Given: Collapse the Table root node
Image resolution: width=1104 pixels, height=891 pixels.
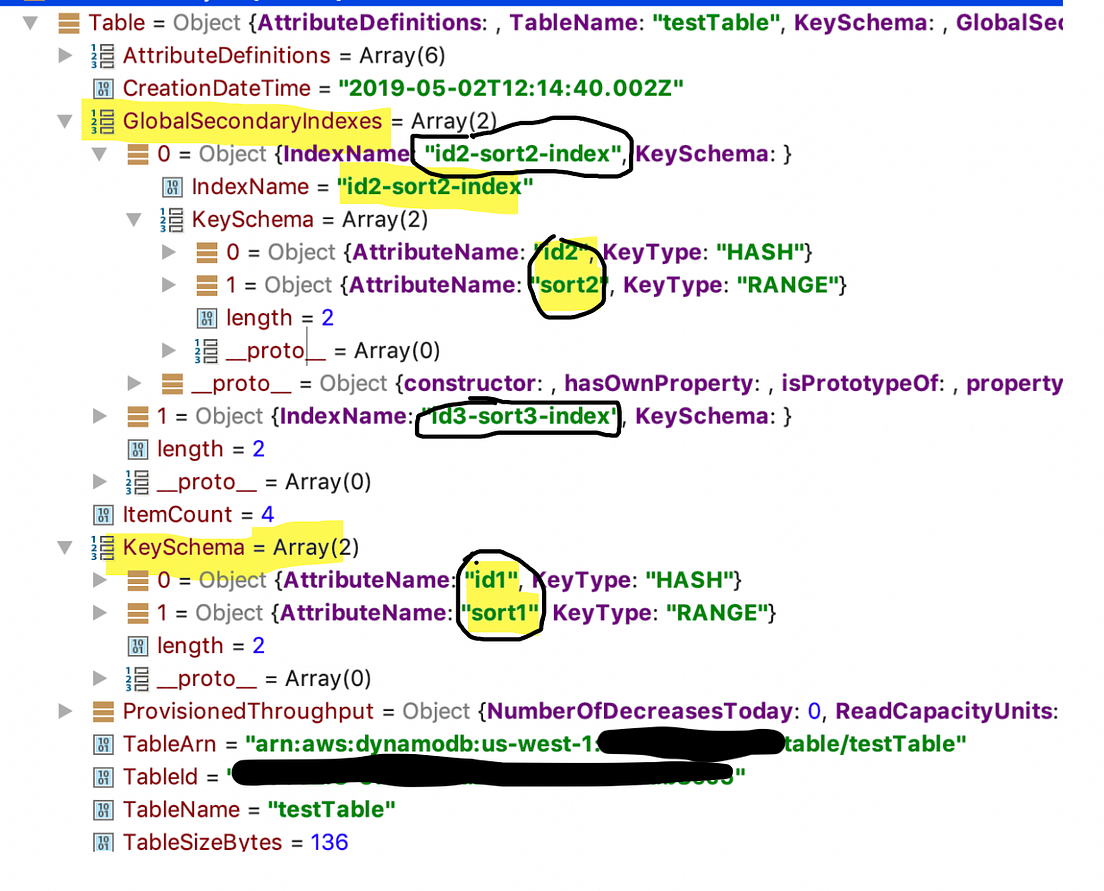Looking at the screenshot, I should [x=31, y=22].
